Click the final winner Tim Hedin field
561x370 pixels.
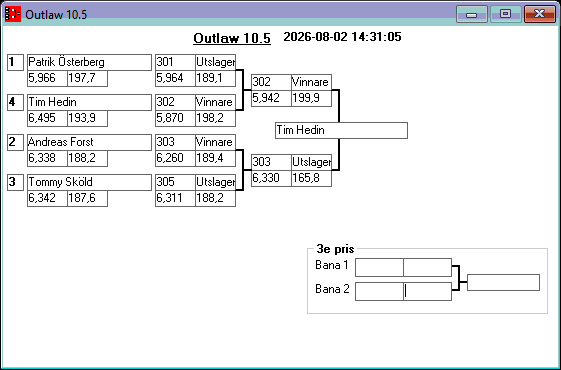341,130
